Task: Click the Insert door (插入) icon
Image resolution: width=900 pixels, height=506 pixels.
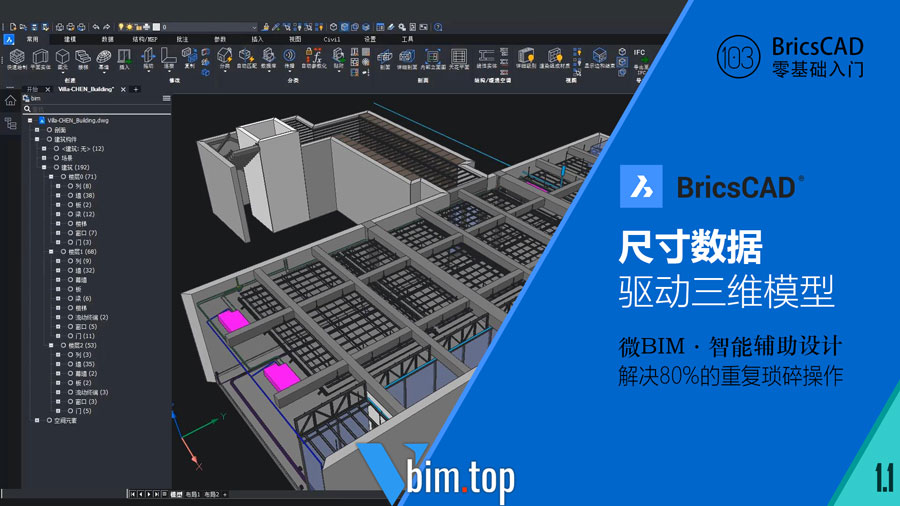Action: (124, 57)
